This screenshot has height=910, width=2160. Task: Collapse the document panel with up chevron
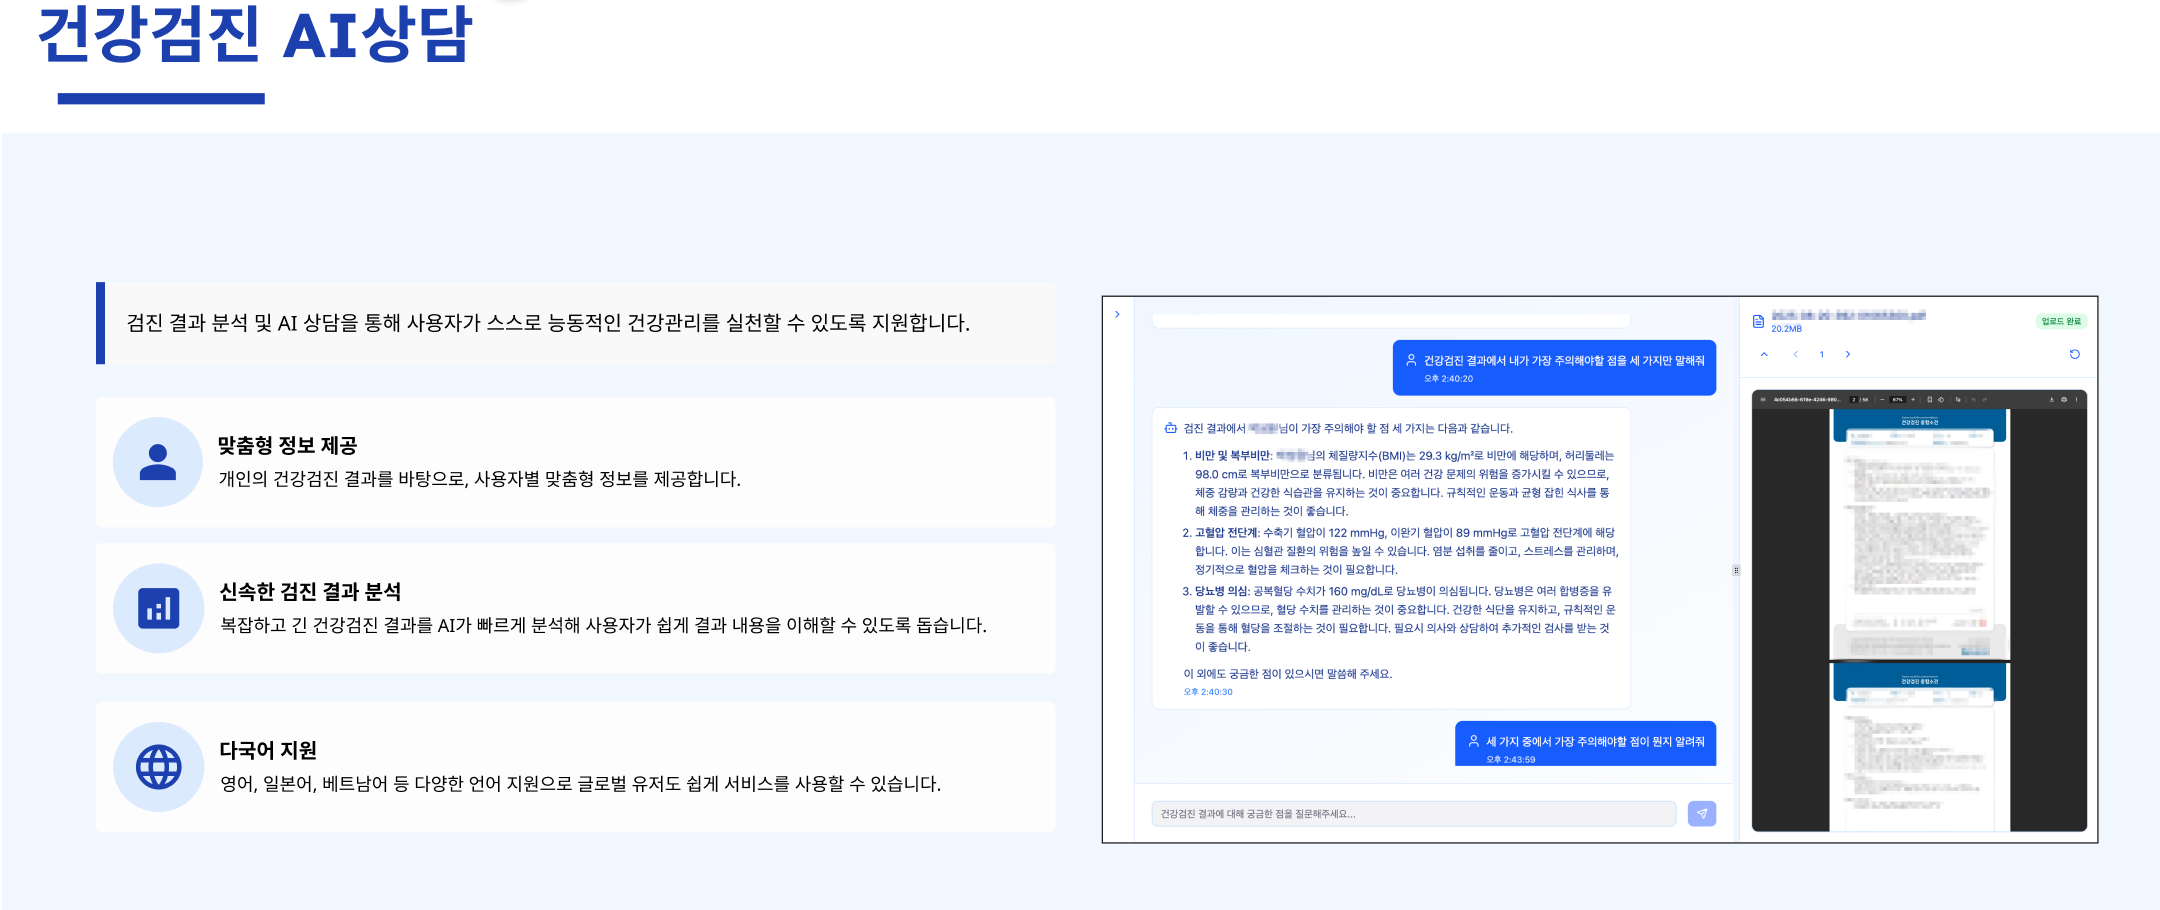[1764, 354]
